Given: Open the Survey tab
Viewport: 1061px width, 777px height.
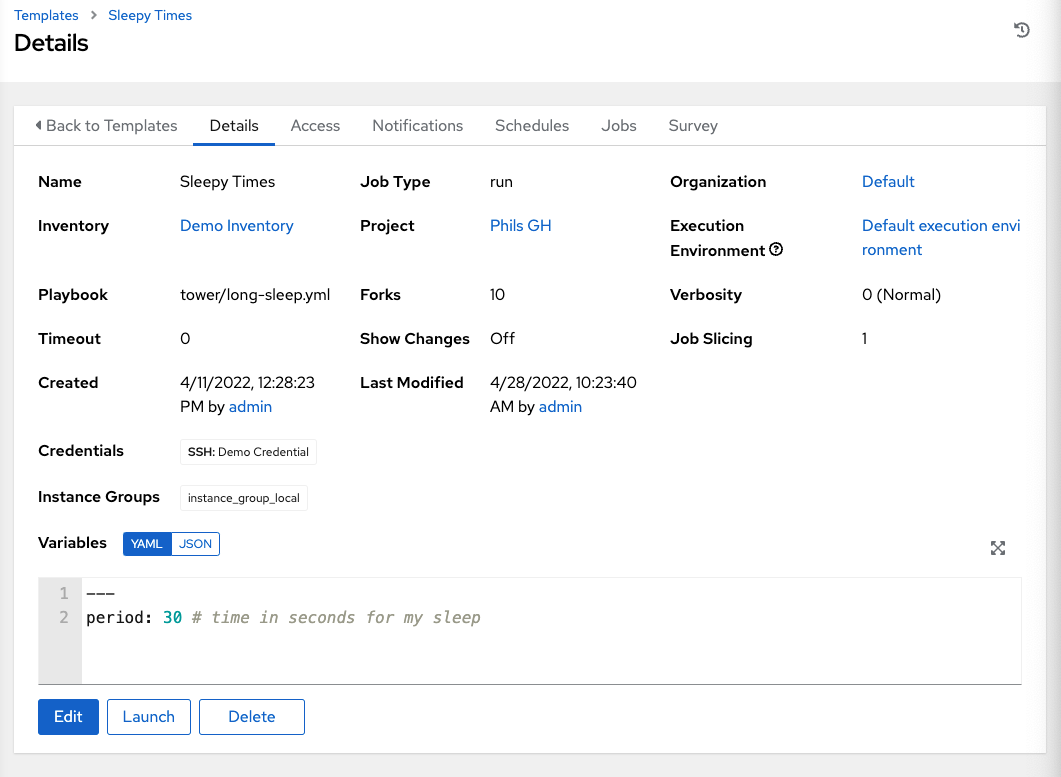Looking at the screenshot, I should coord(693,125).
